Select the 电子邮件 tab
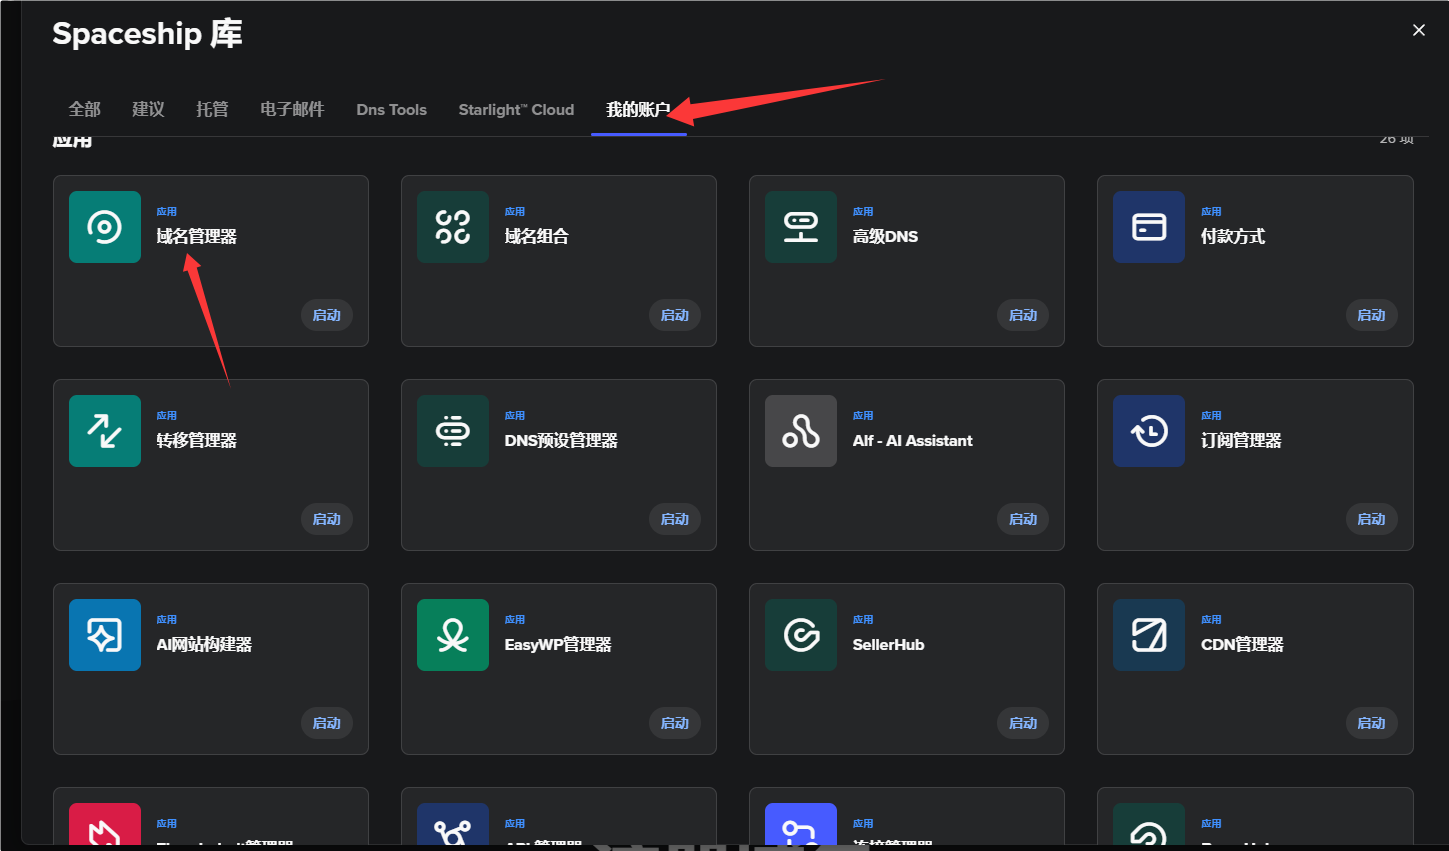The width and height of the screenshot is (1449, 851). pyautogui.click(x=292, y=109)
